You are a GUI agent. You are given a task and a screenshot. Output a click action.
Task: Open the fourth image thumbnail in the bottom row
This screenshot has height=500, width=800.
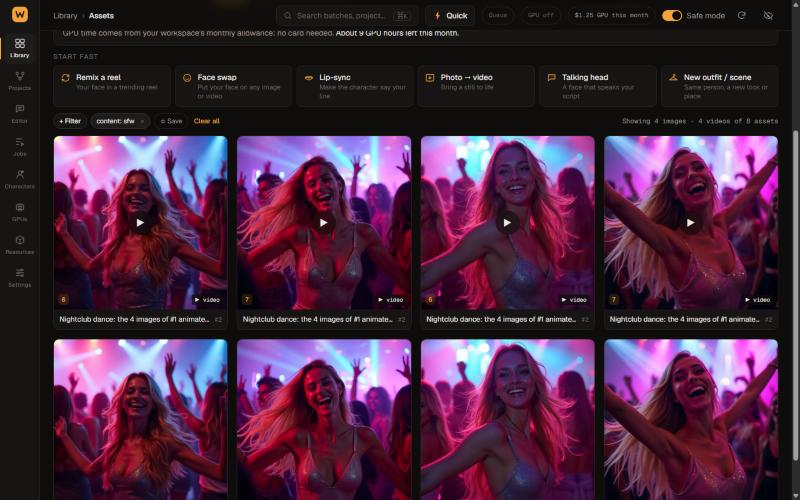click(691, 419)
